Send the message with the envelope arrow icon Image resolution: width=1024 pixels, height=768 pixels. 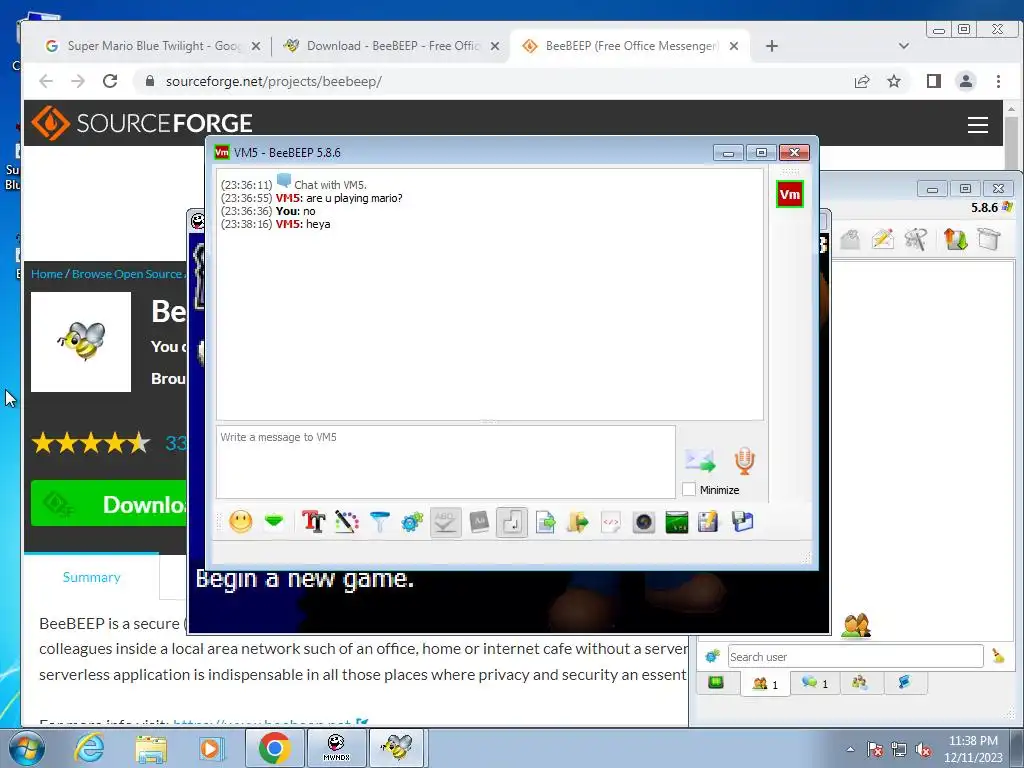(700, 460)
